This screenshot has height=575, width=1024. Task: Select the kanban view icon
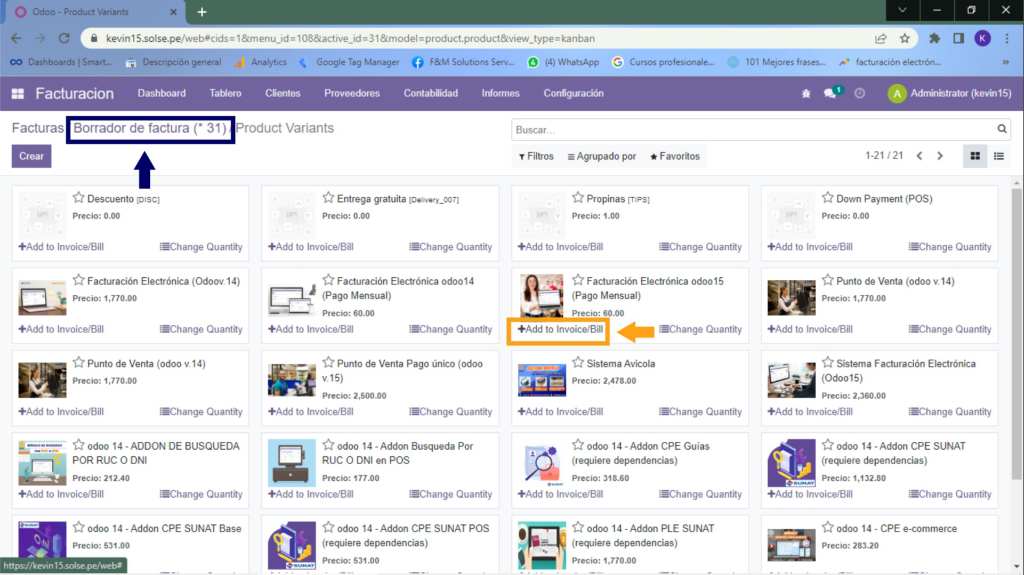pyautogui.click(x=974, y=156)
